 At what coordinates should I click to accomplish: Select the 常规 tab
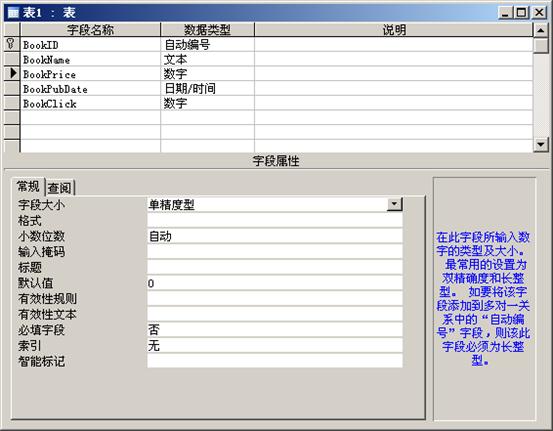(28, 186)
